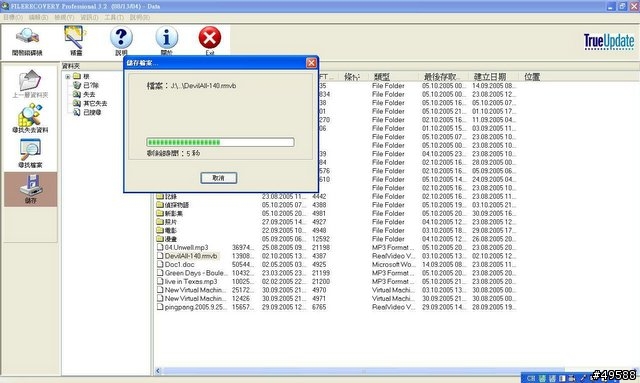The width and height of the screenshot is (640, 383).
Task: Select New Virtual Machin... file sized 12426
Action: [191, 298]
